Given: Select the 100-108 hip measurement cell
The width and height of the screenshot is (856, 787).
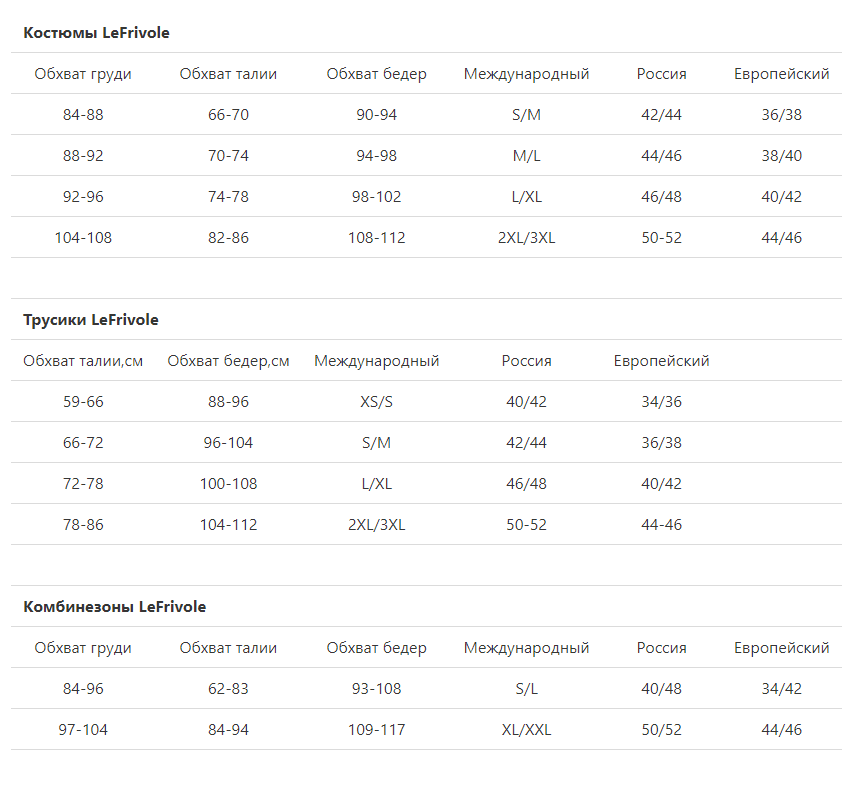Looking at the screenshot, I should coord(228,484).
